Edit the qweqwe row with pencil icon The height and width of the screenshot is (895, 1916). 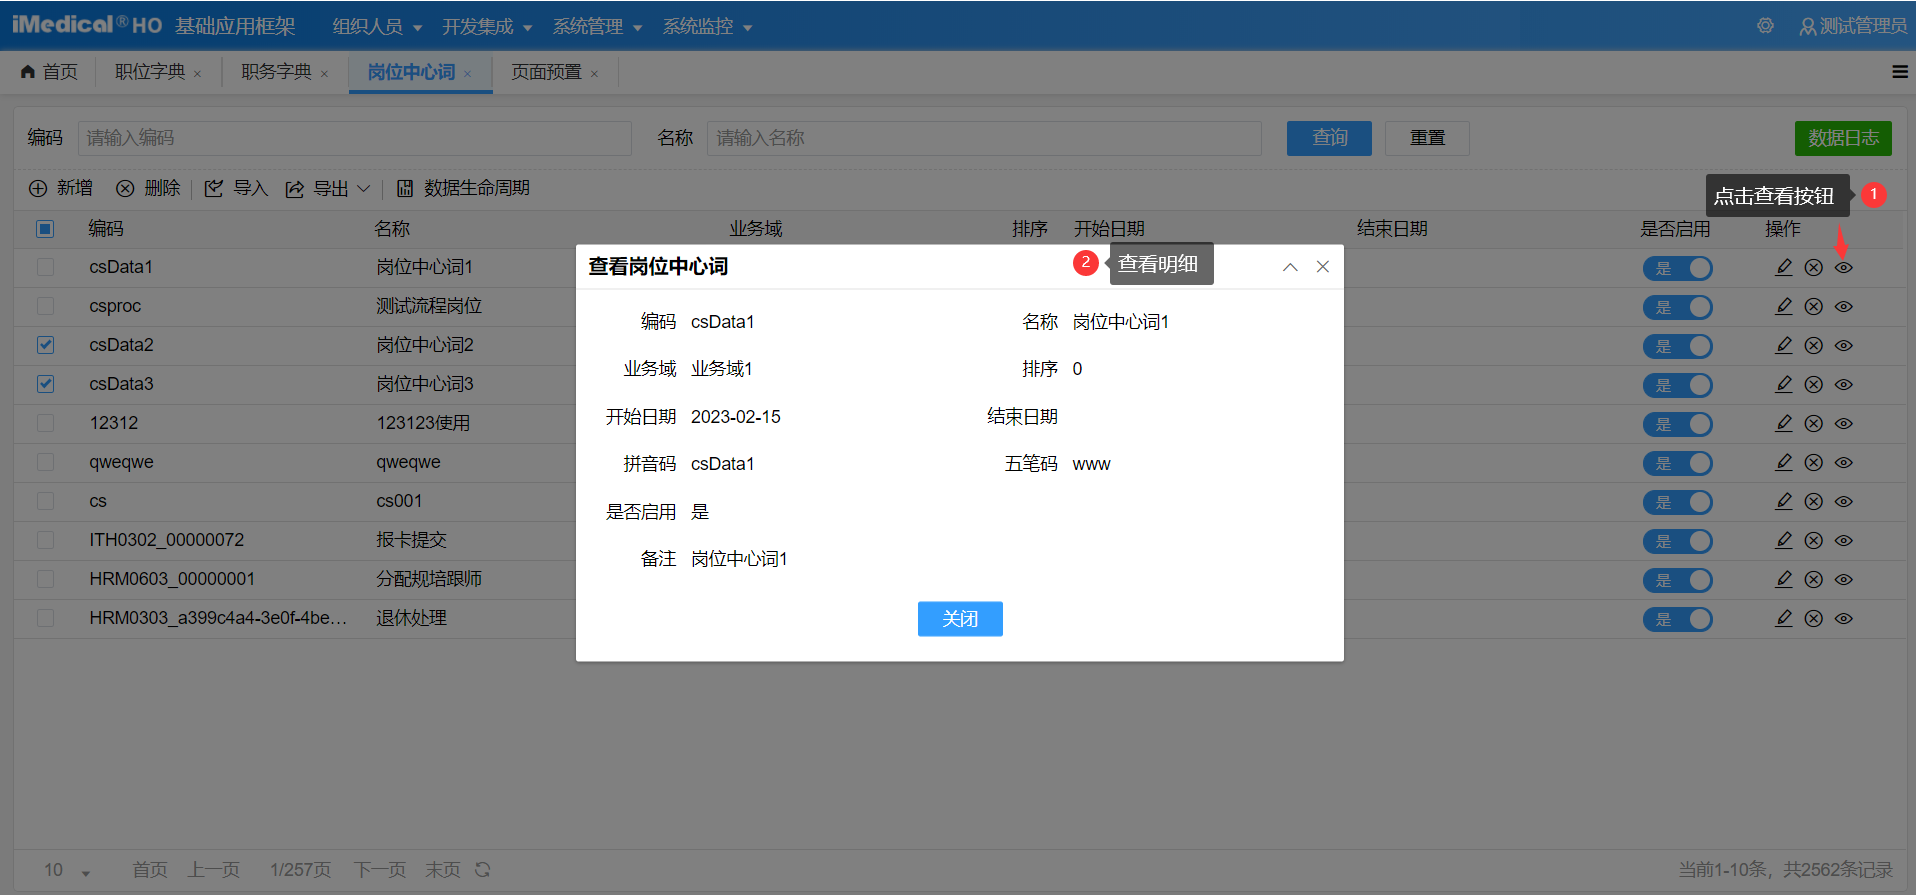click(x=1783, y=462)
